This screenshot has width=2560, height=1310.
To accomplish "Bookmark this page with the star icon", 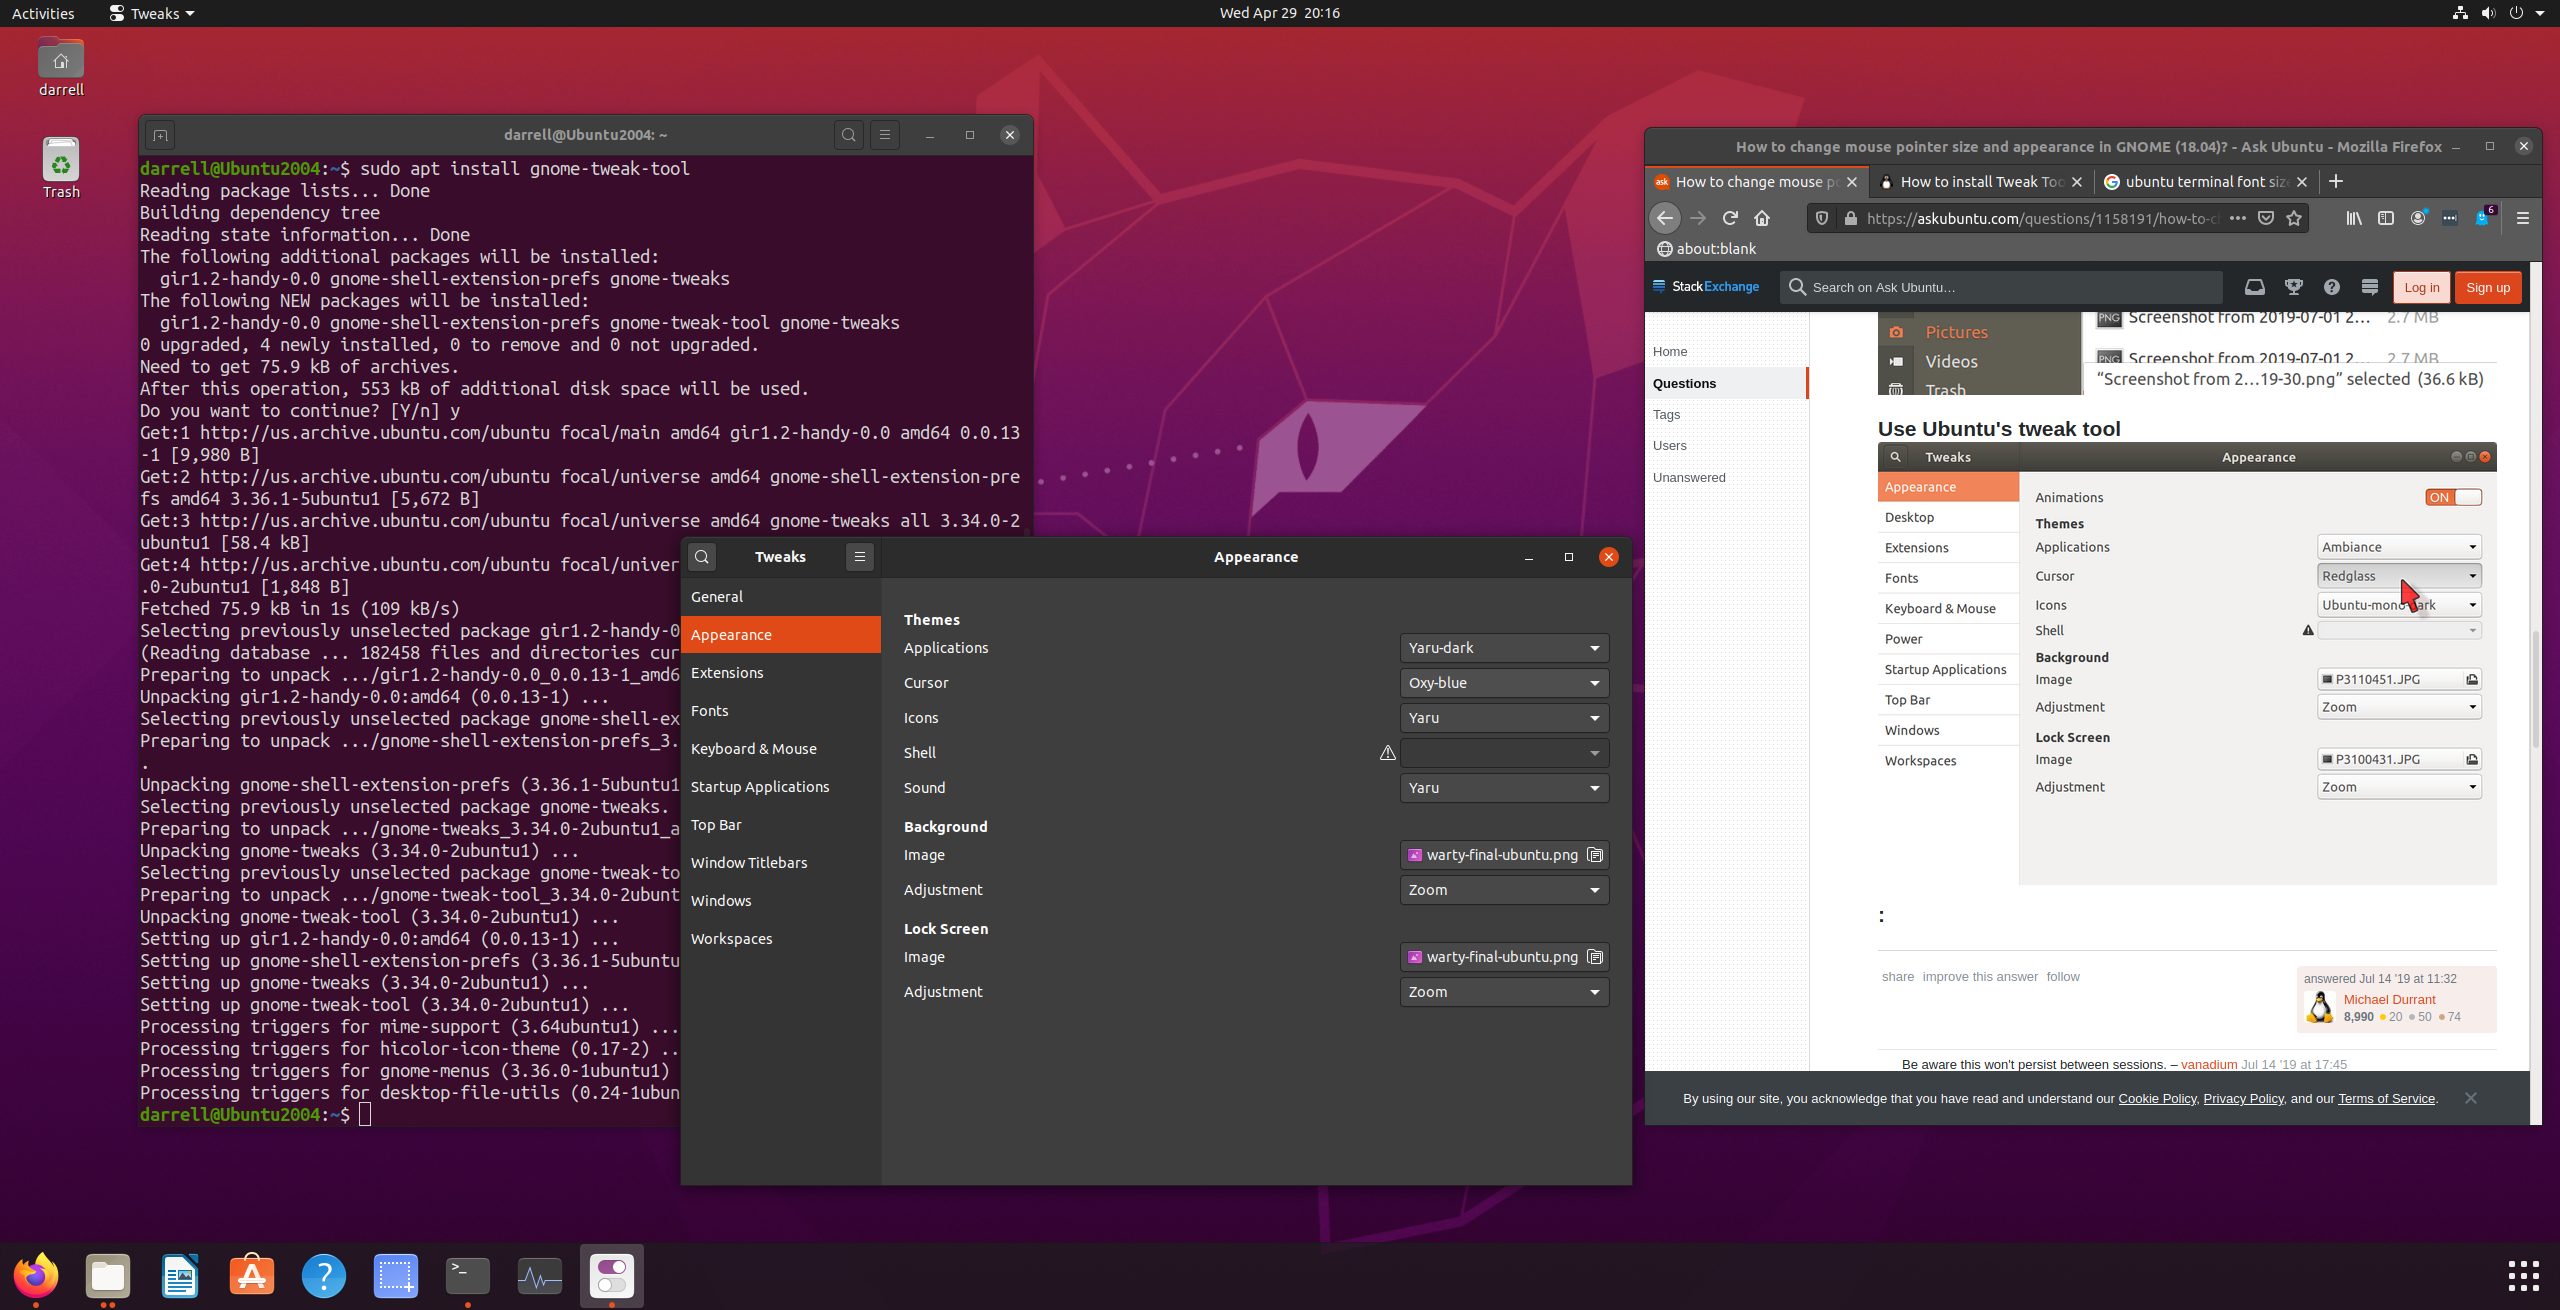I will (2294, 218).
